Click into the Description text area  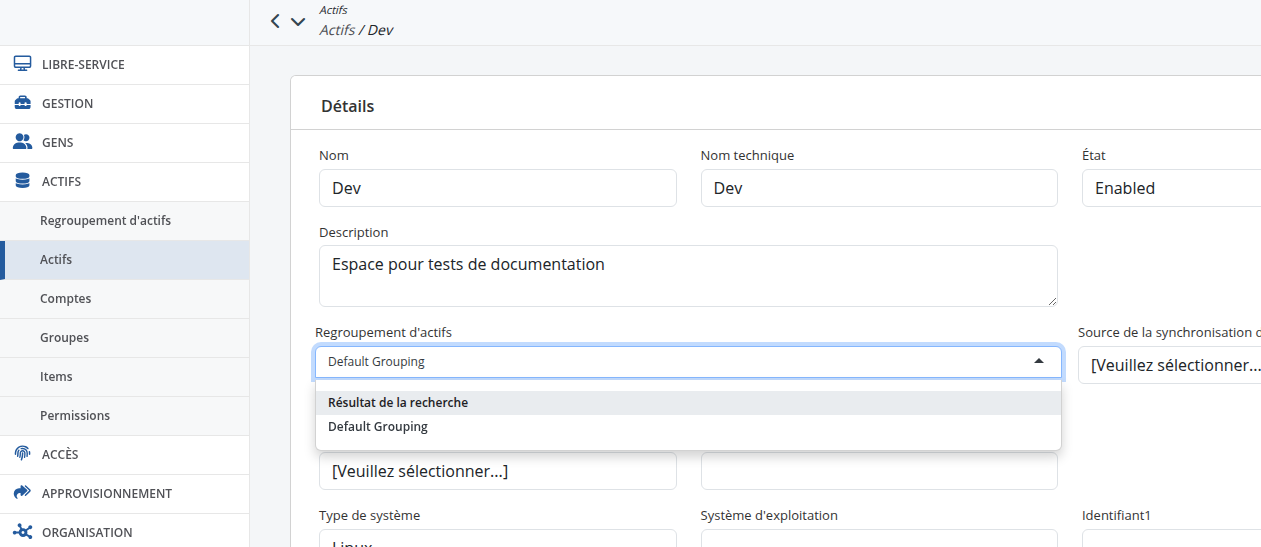coord(688,276)
